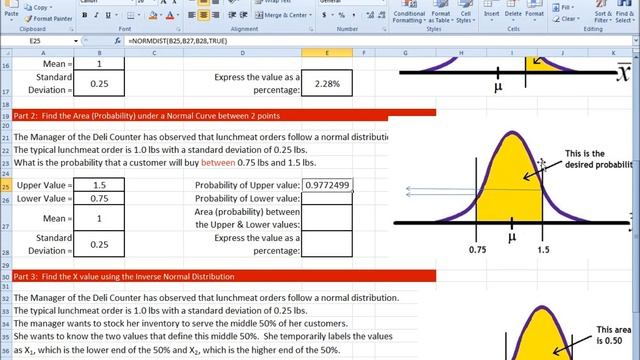Click Delete cells button
This screenshot has width=640, height=360.
click(x=513, y=11)
